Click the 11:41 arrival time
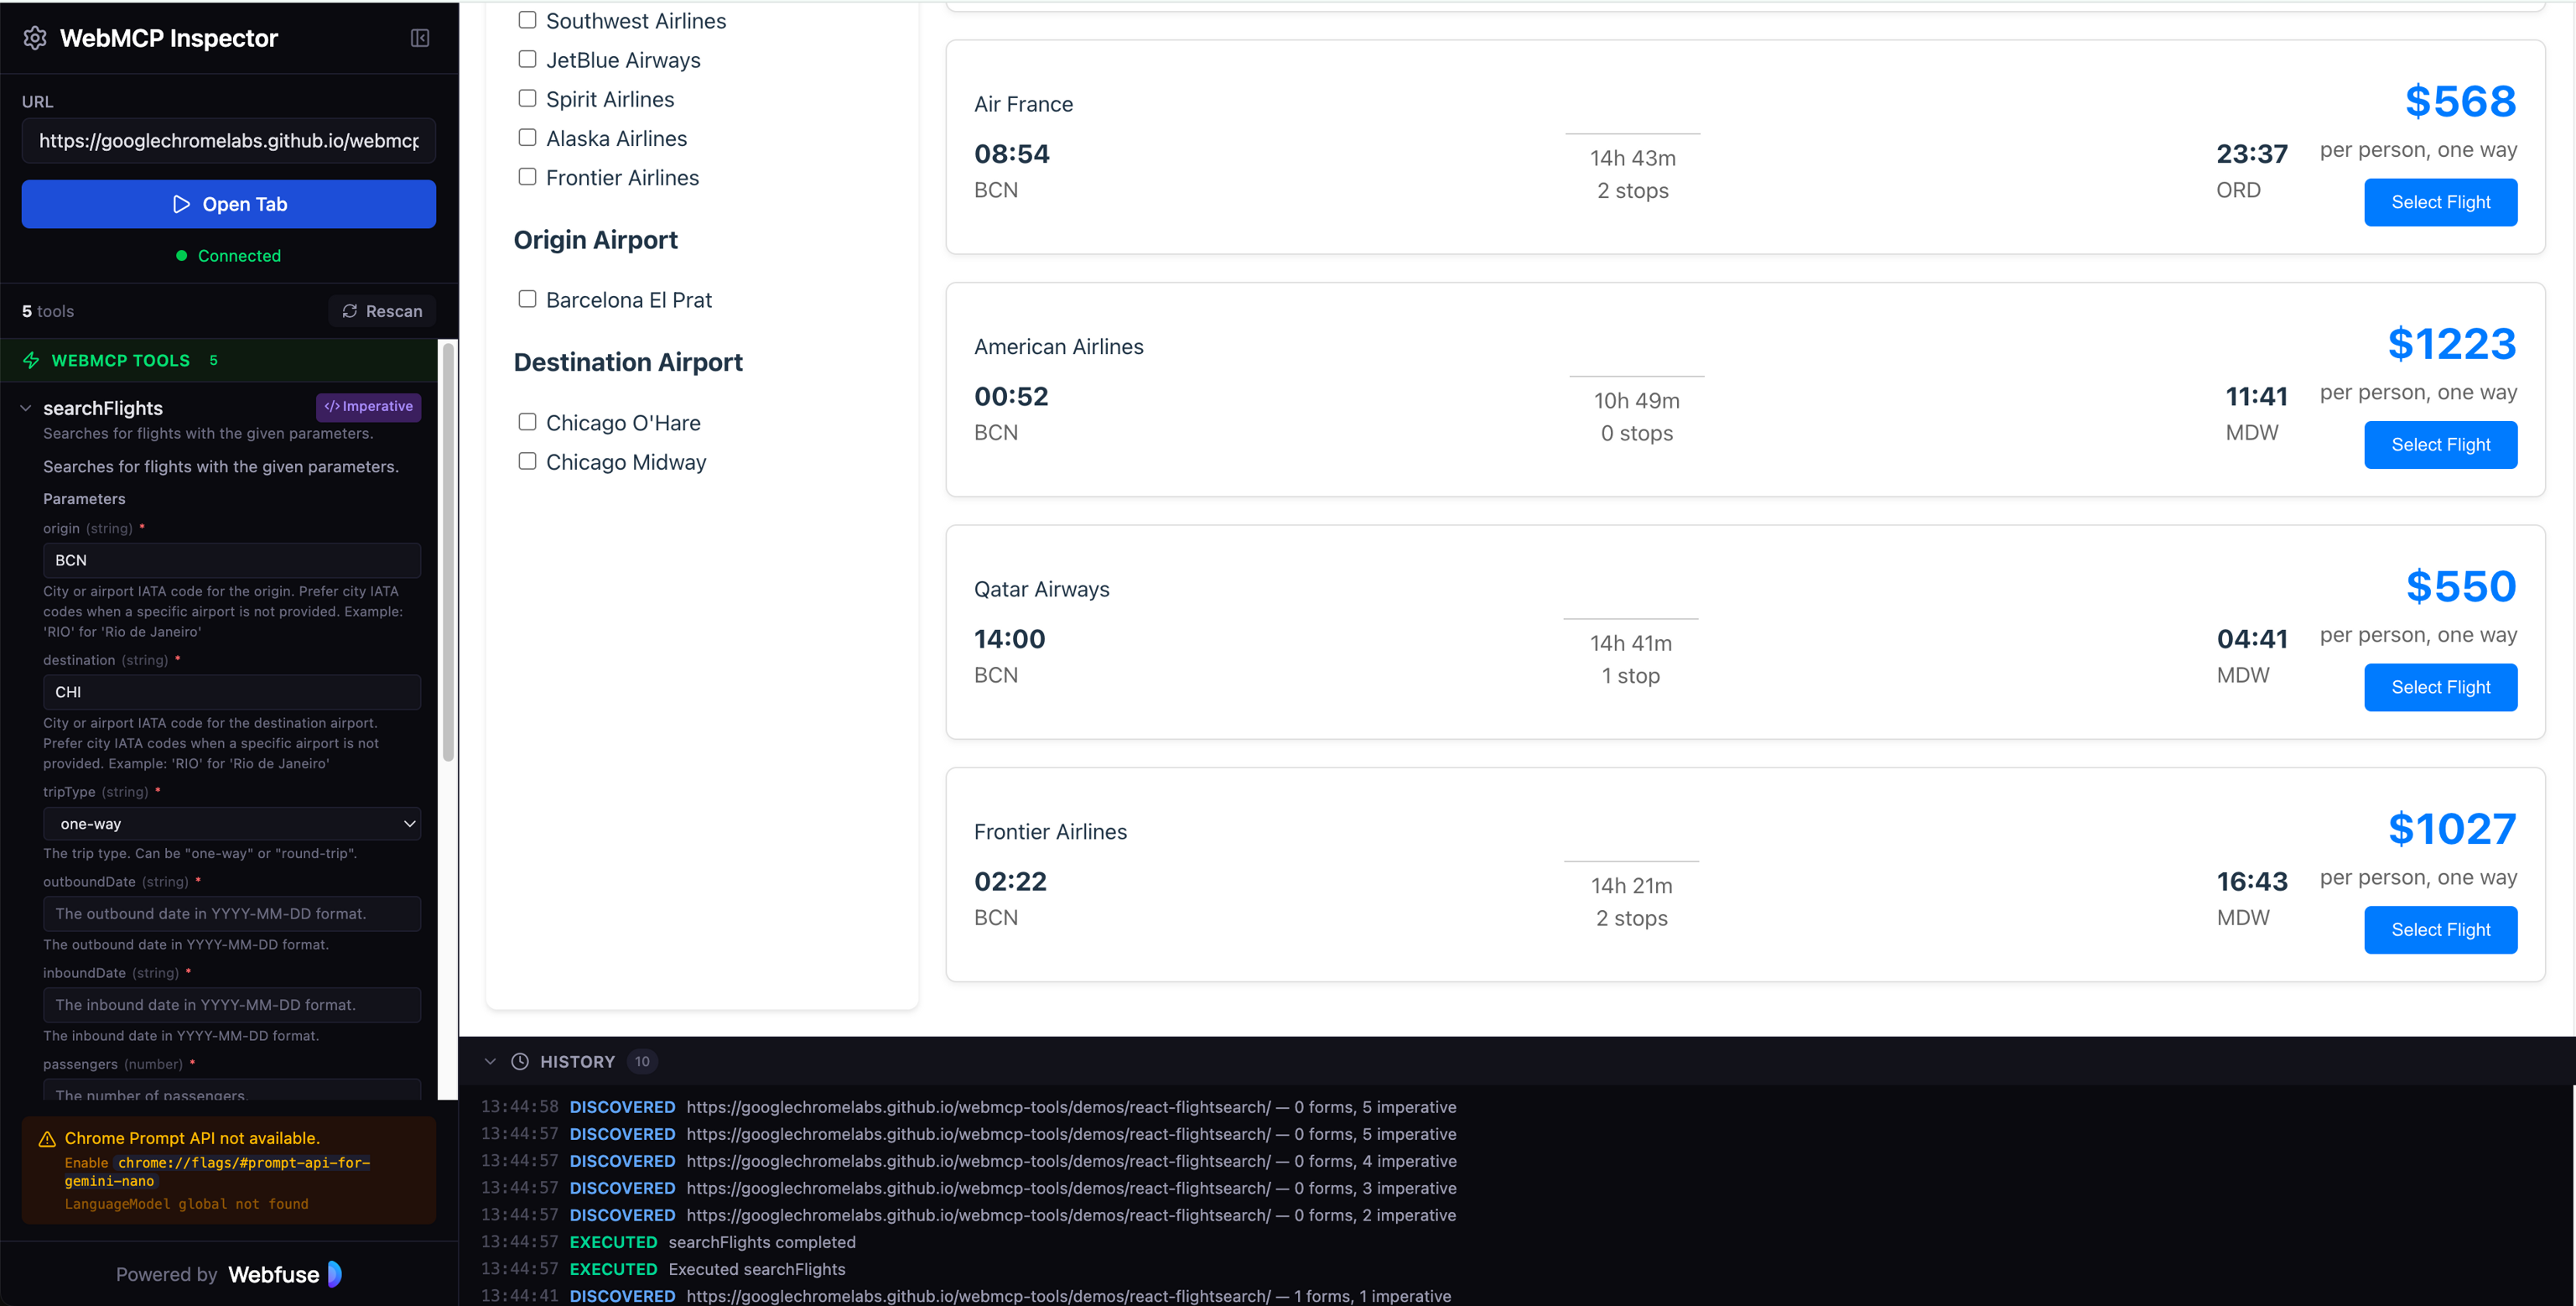This screenshot has height=1306, width=2576. point(2256,397)
